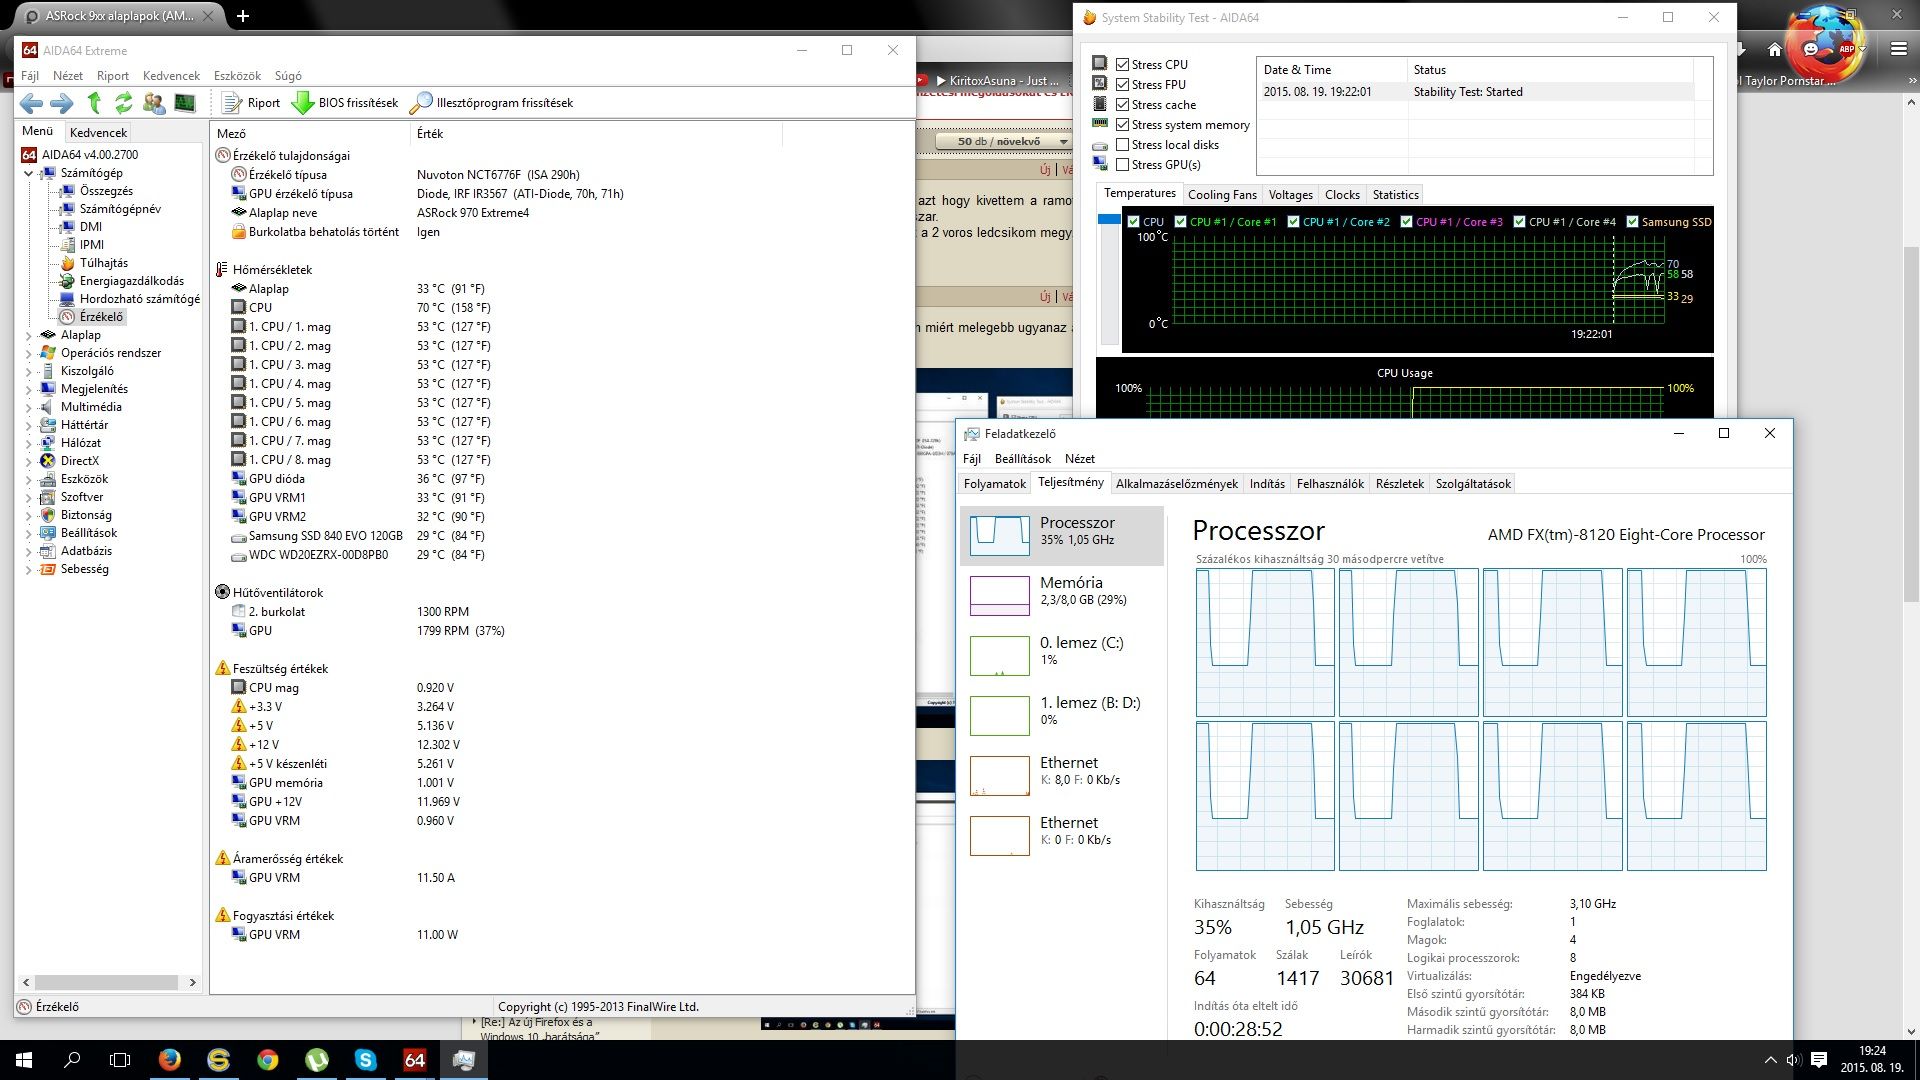Open browser hamburger menu
The height and width of the screenshot is (1080, 1920).
point(1898,49)
